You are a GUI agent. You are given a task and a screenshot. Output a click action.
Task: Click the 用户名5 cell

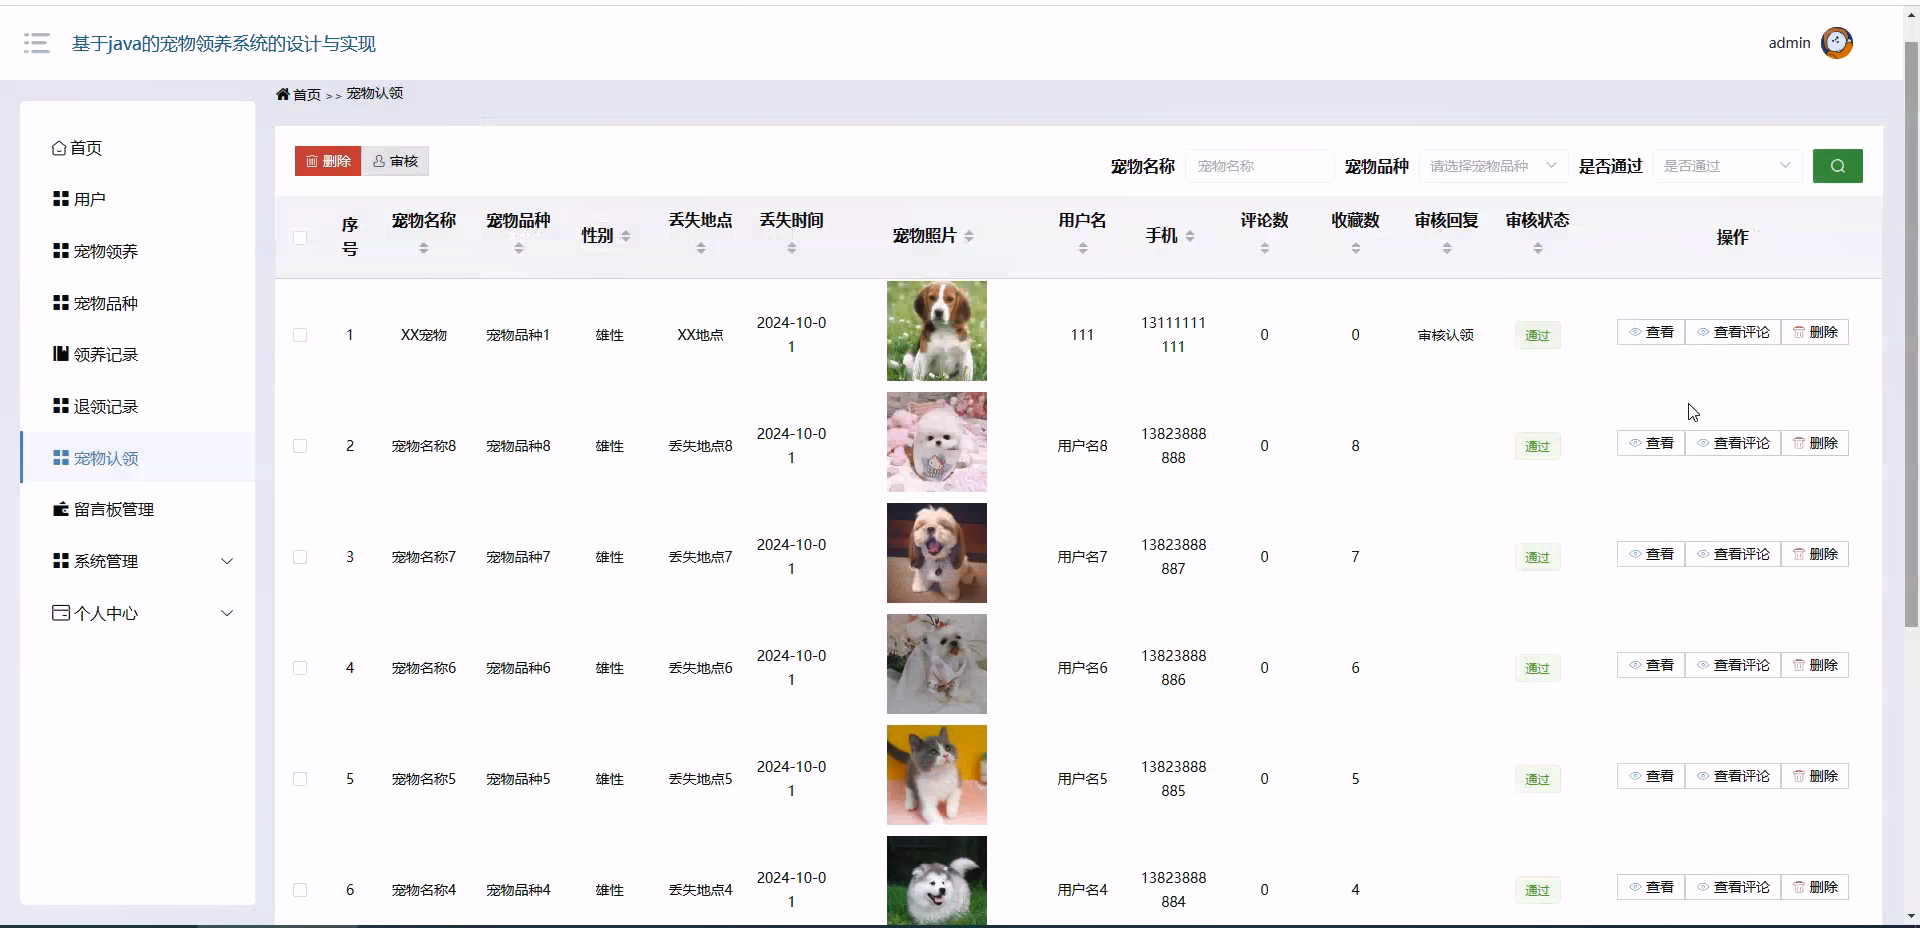point(1082,779)
